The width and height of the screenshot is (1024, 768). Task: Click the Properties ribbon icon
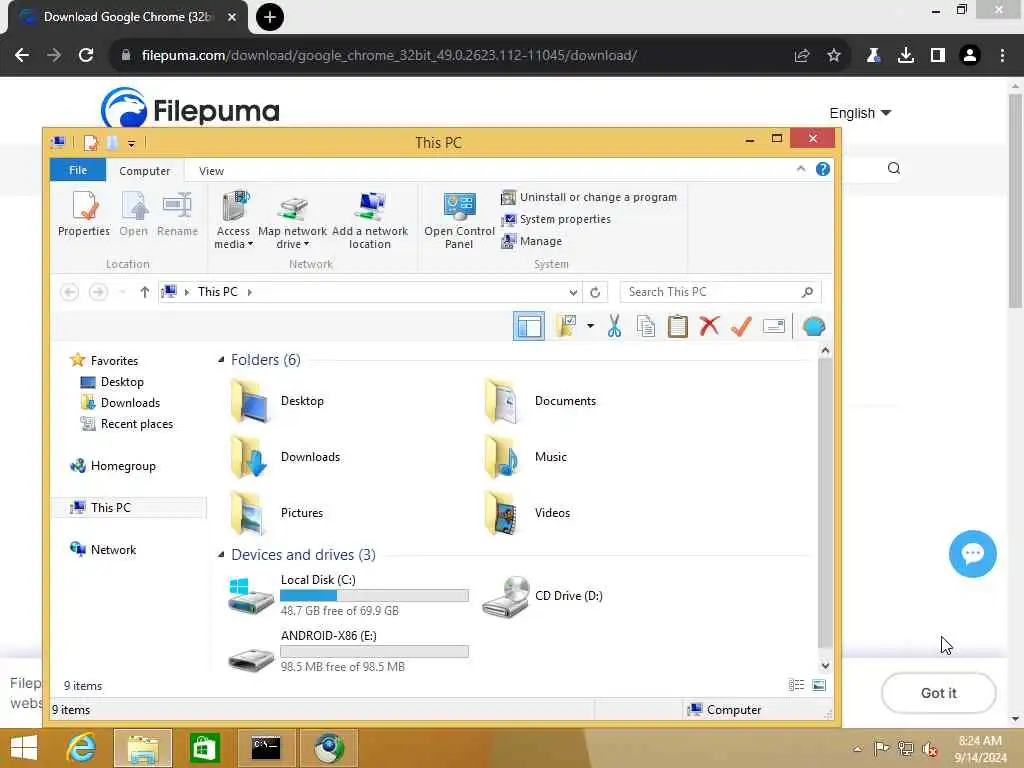(x=84, y=214)
